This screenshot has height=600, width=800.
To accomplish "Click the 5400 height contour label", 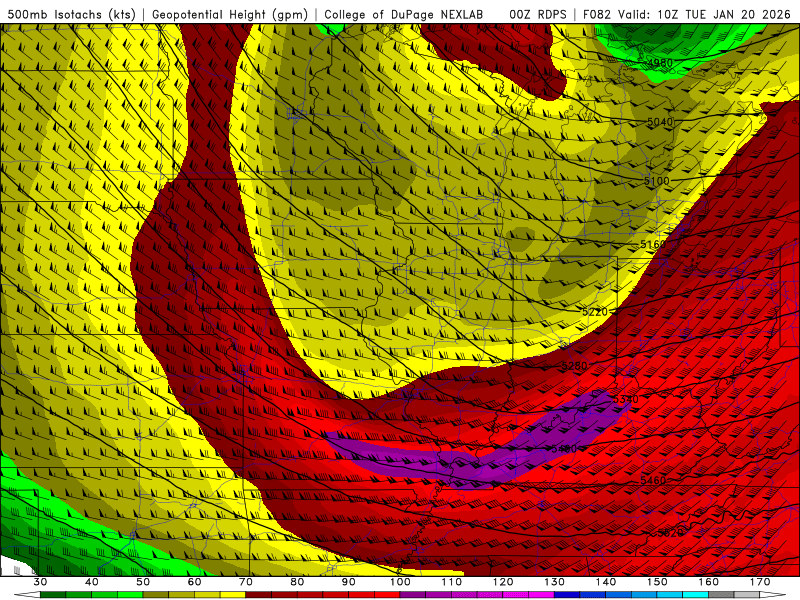I will point(564,448).
